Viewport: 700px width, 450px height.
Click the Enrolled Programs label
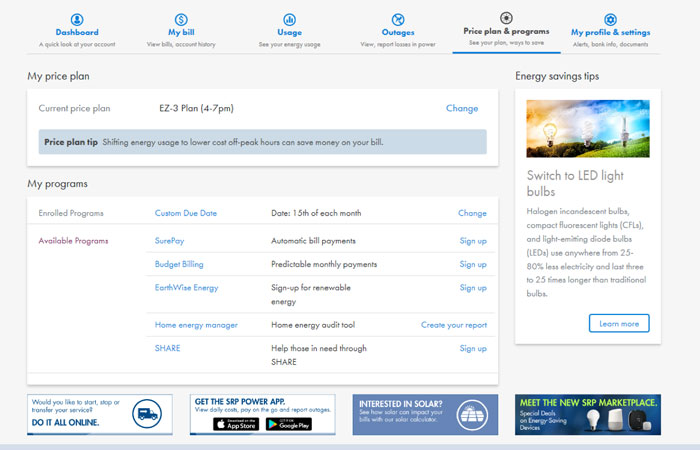71,213
